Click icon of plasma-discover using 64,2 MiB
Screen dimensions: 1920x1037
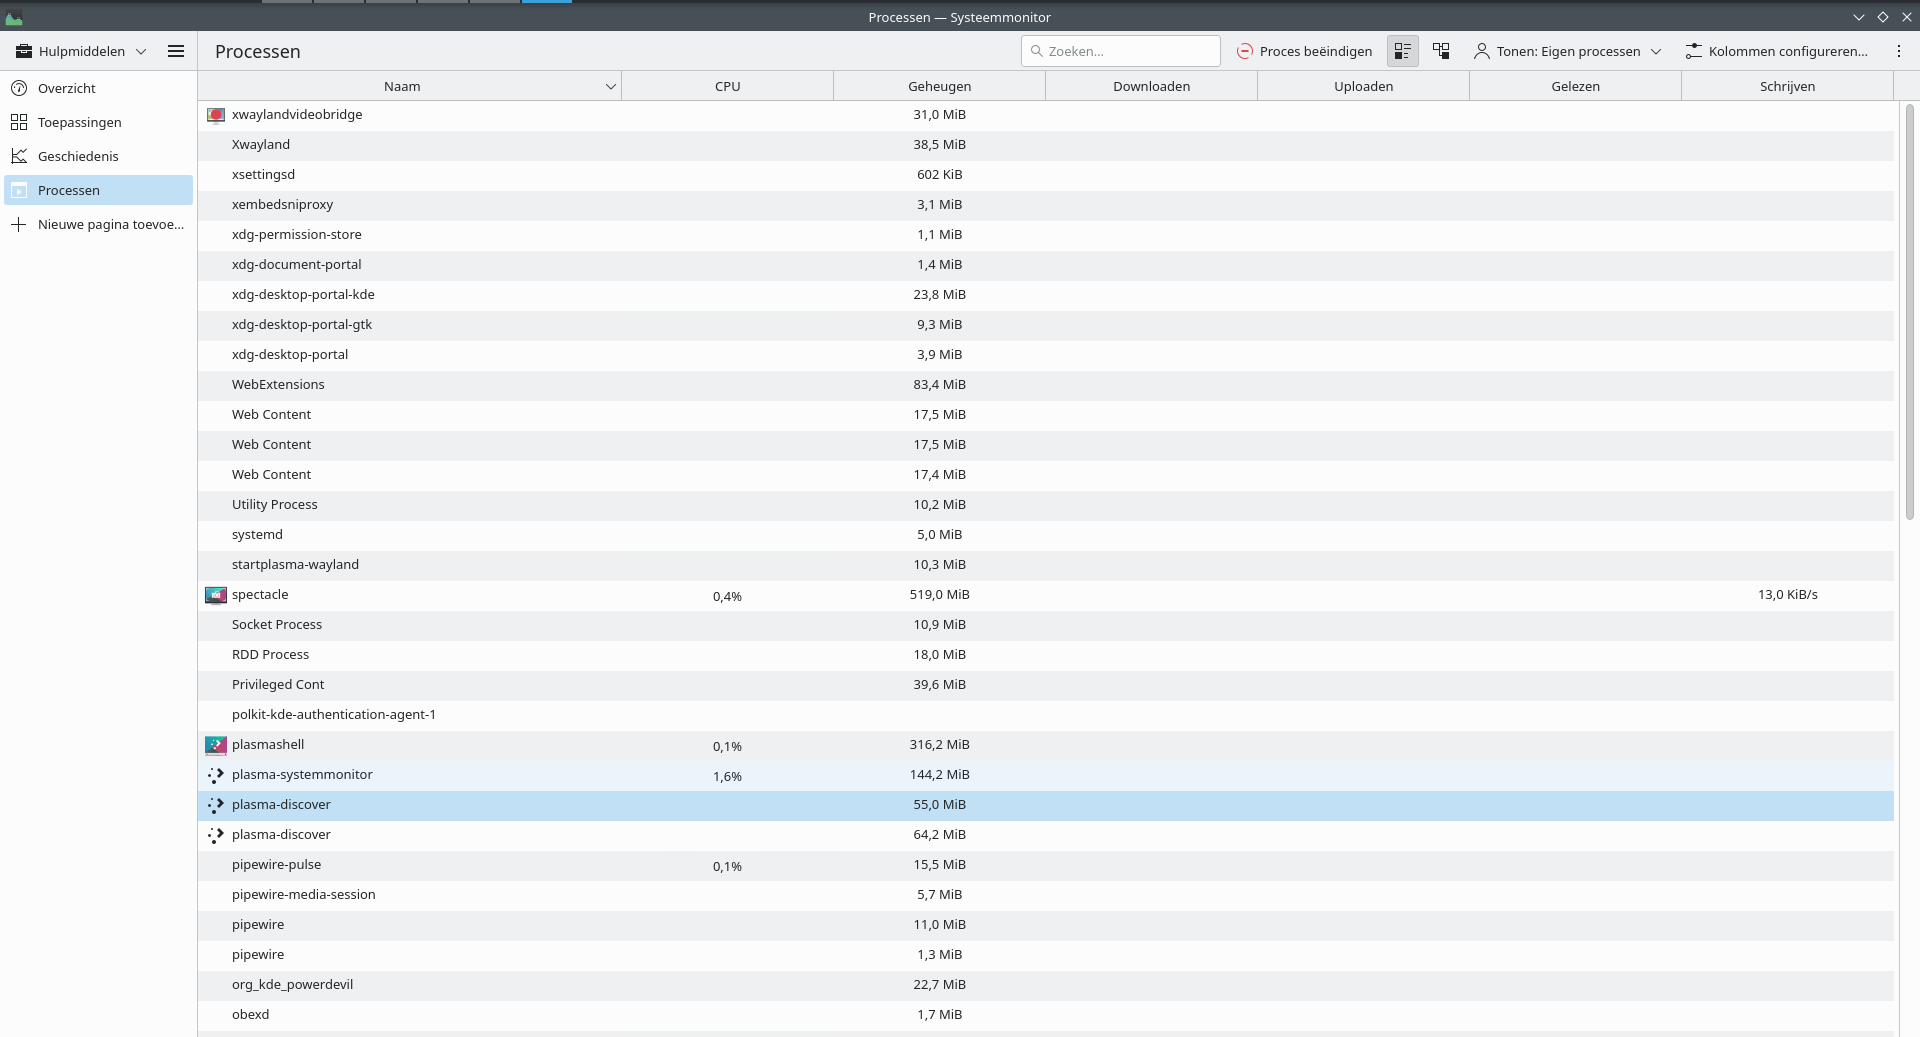coord(215,835)
